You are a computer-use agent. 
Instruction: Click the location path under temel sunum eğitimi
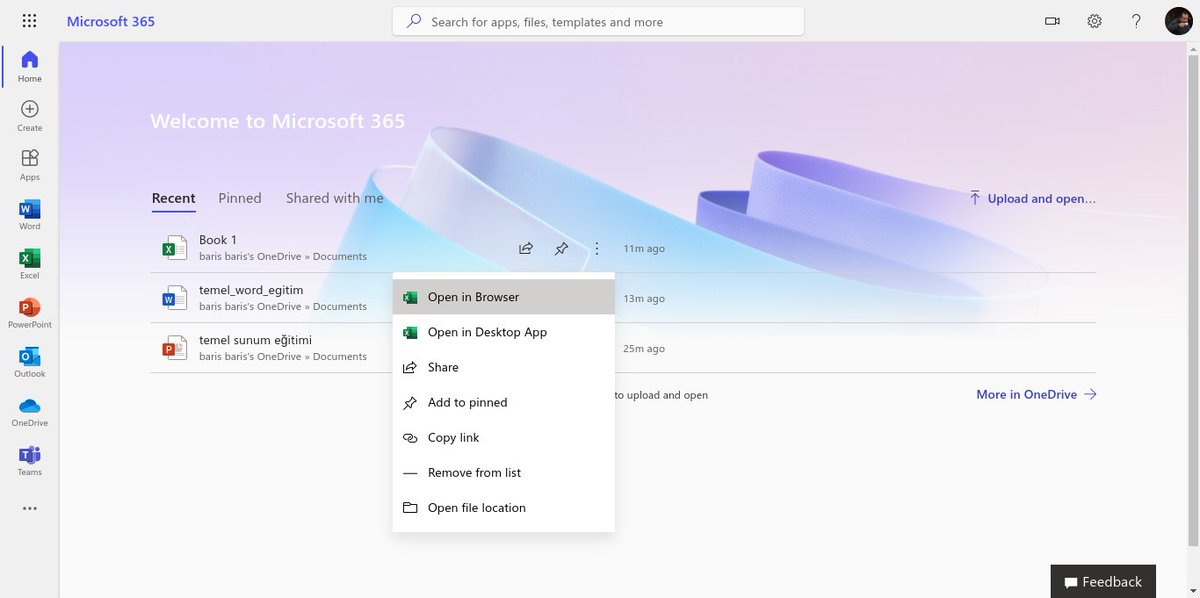click(x=283, y=356)
